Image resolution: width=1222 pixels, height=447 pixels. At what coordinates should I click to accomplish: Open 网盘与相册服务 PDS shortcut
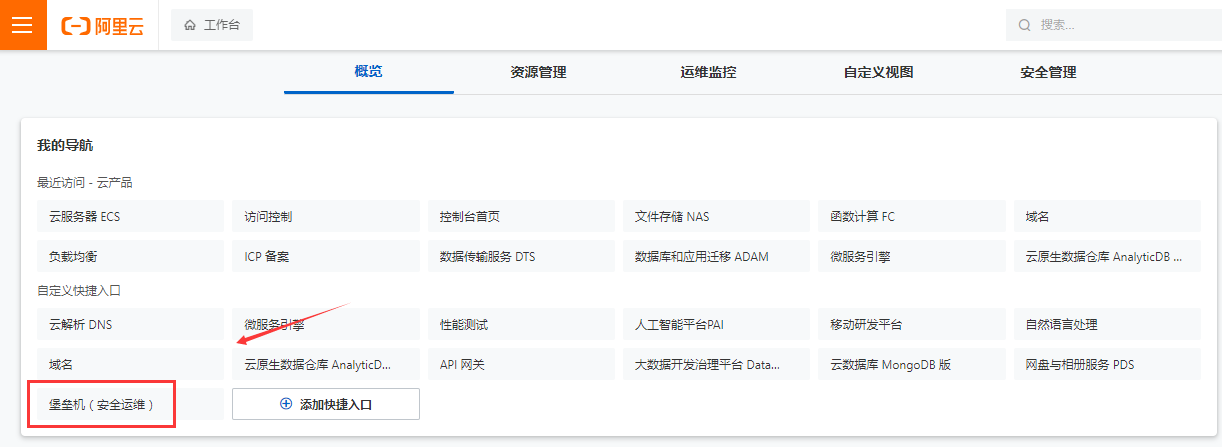(1107, 364)
